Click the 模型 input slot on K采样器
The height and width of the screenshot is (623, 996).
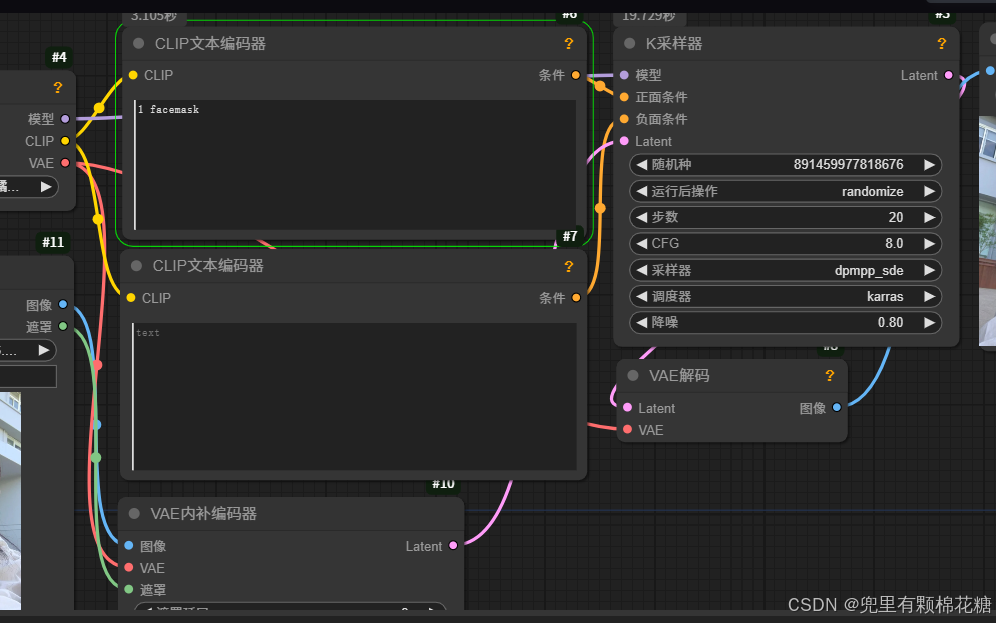622,75
